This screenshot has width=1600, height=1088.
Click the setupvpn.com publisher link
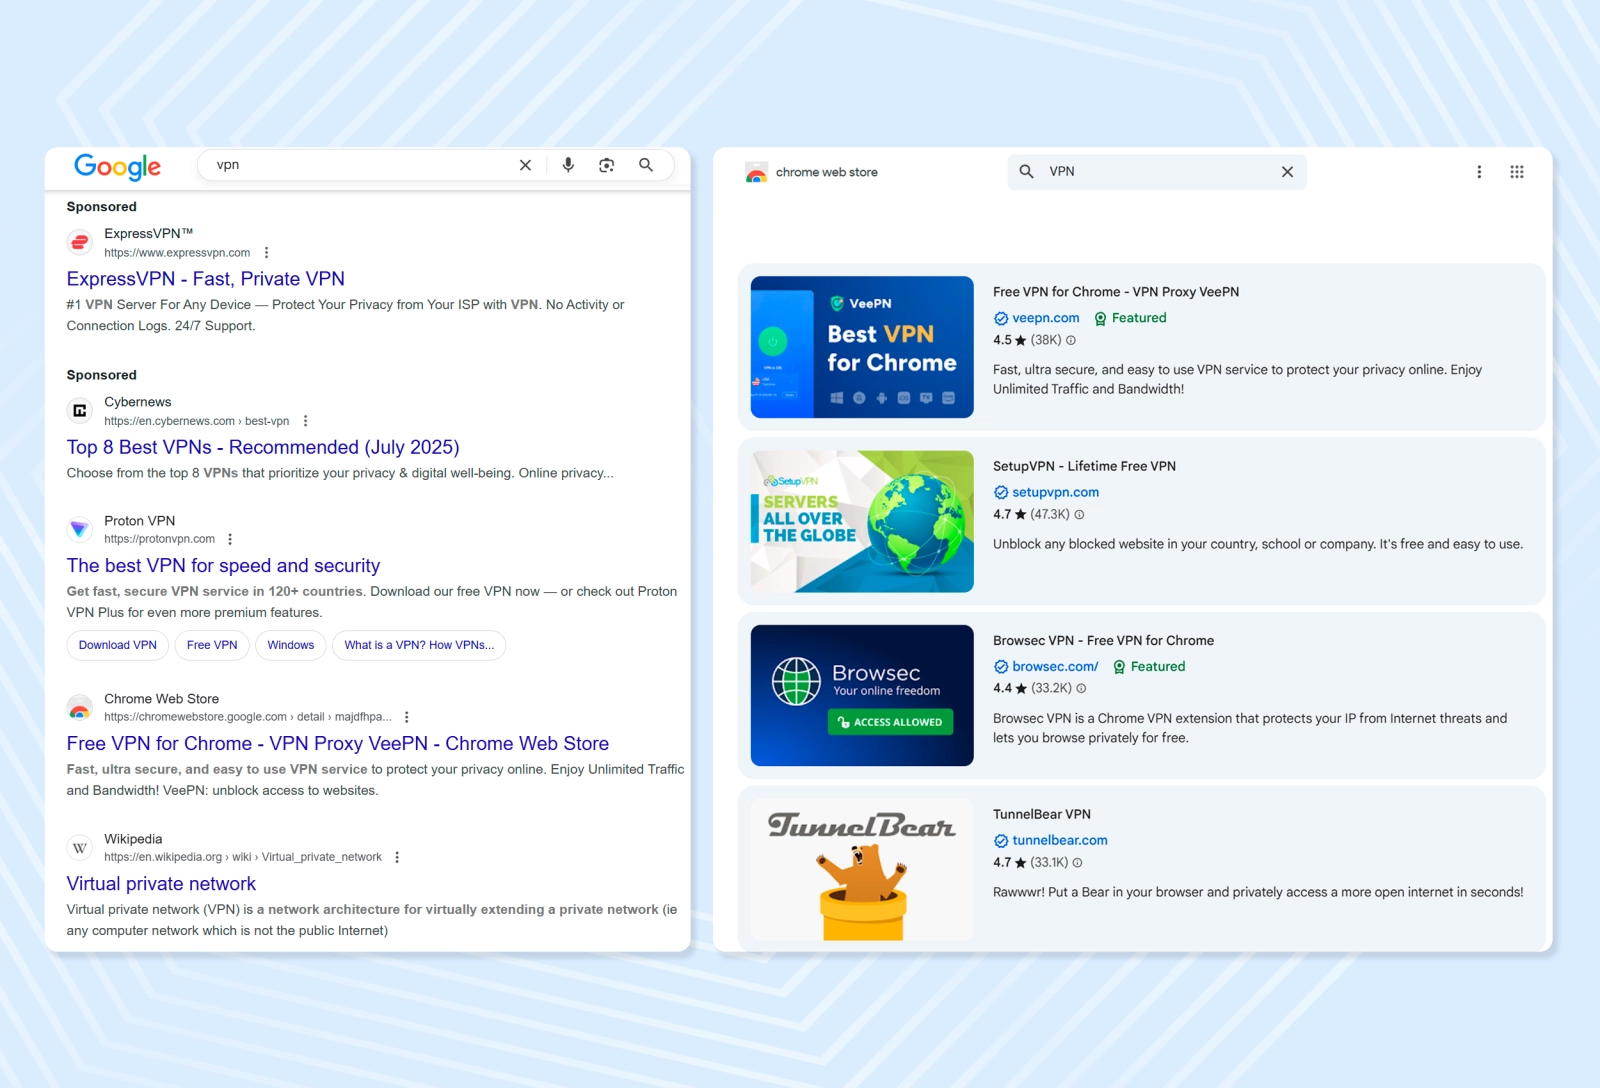[1055, 492]
